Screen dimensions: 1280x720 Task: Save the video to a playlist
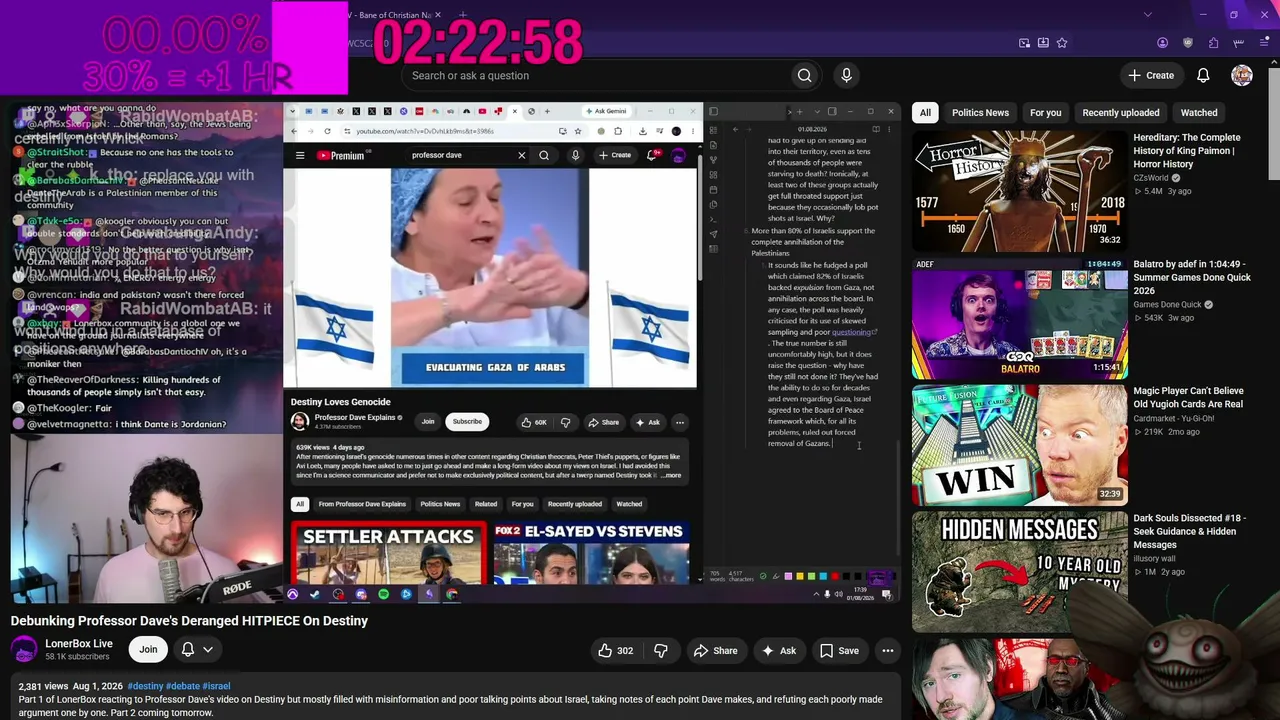[x=839, y=651]
